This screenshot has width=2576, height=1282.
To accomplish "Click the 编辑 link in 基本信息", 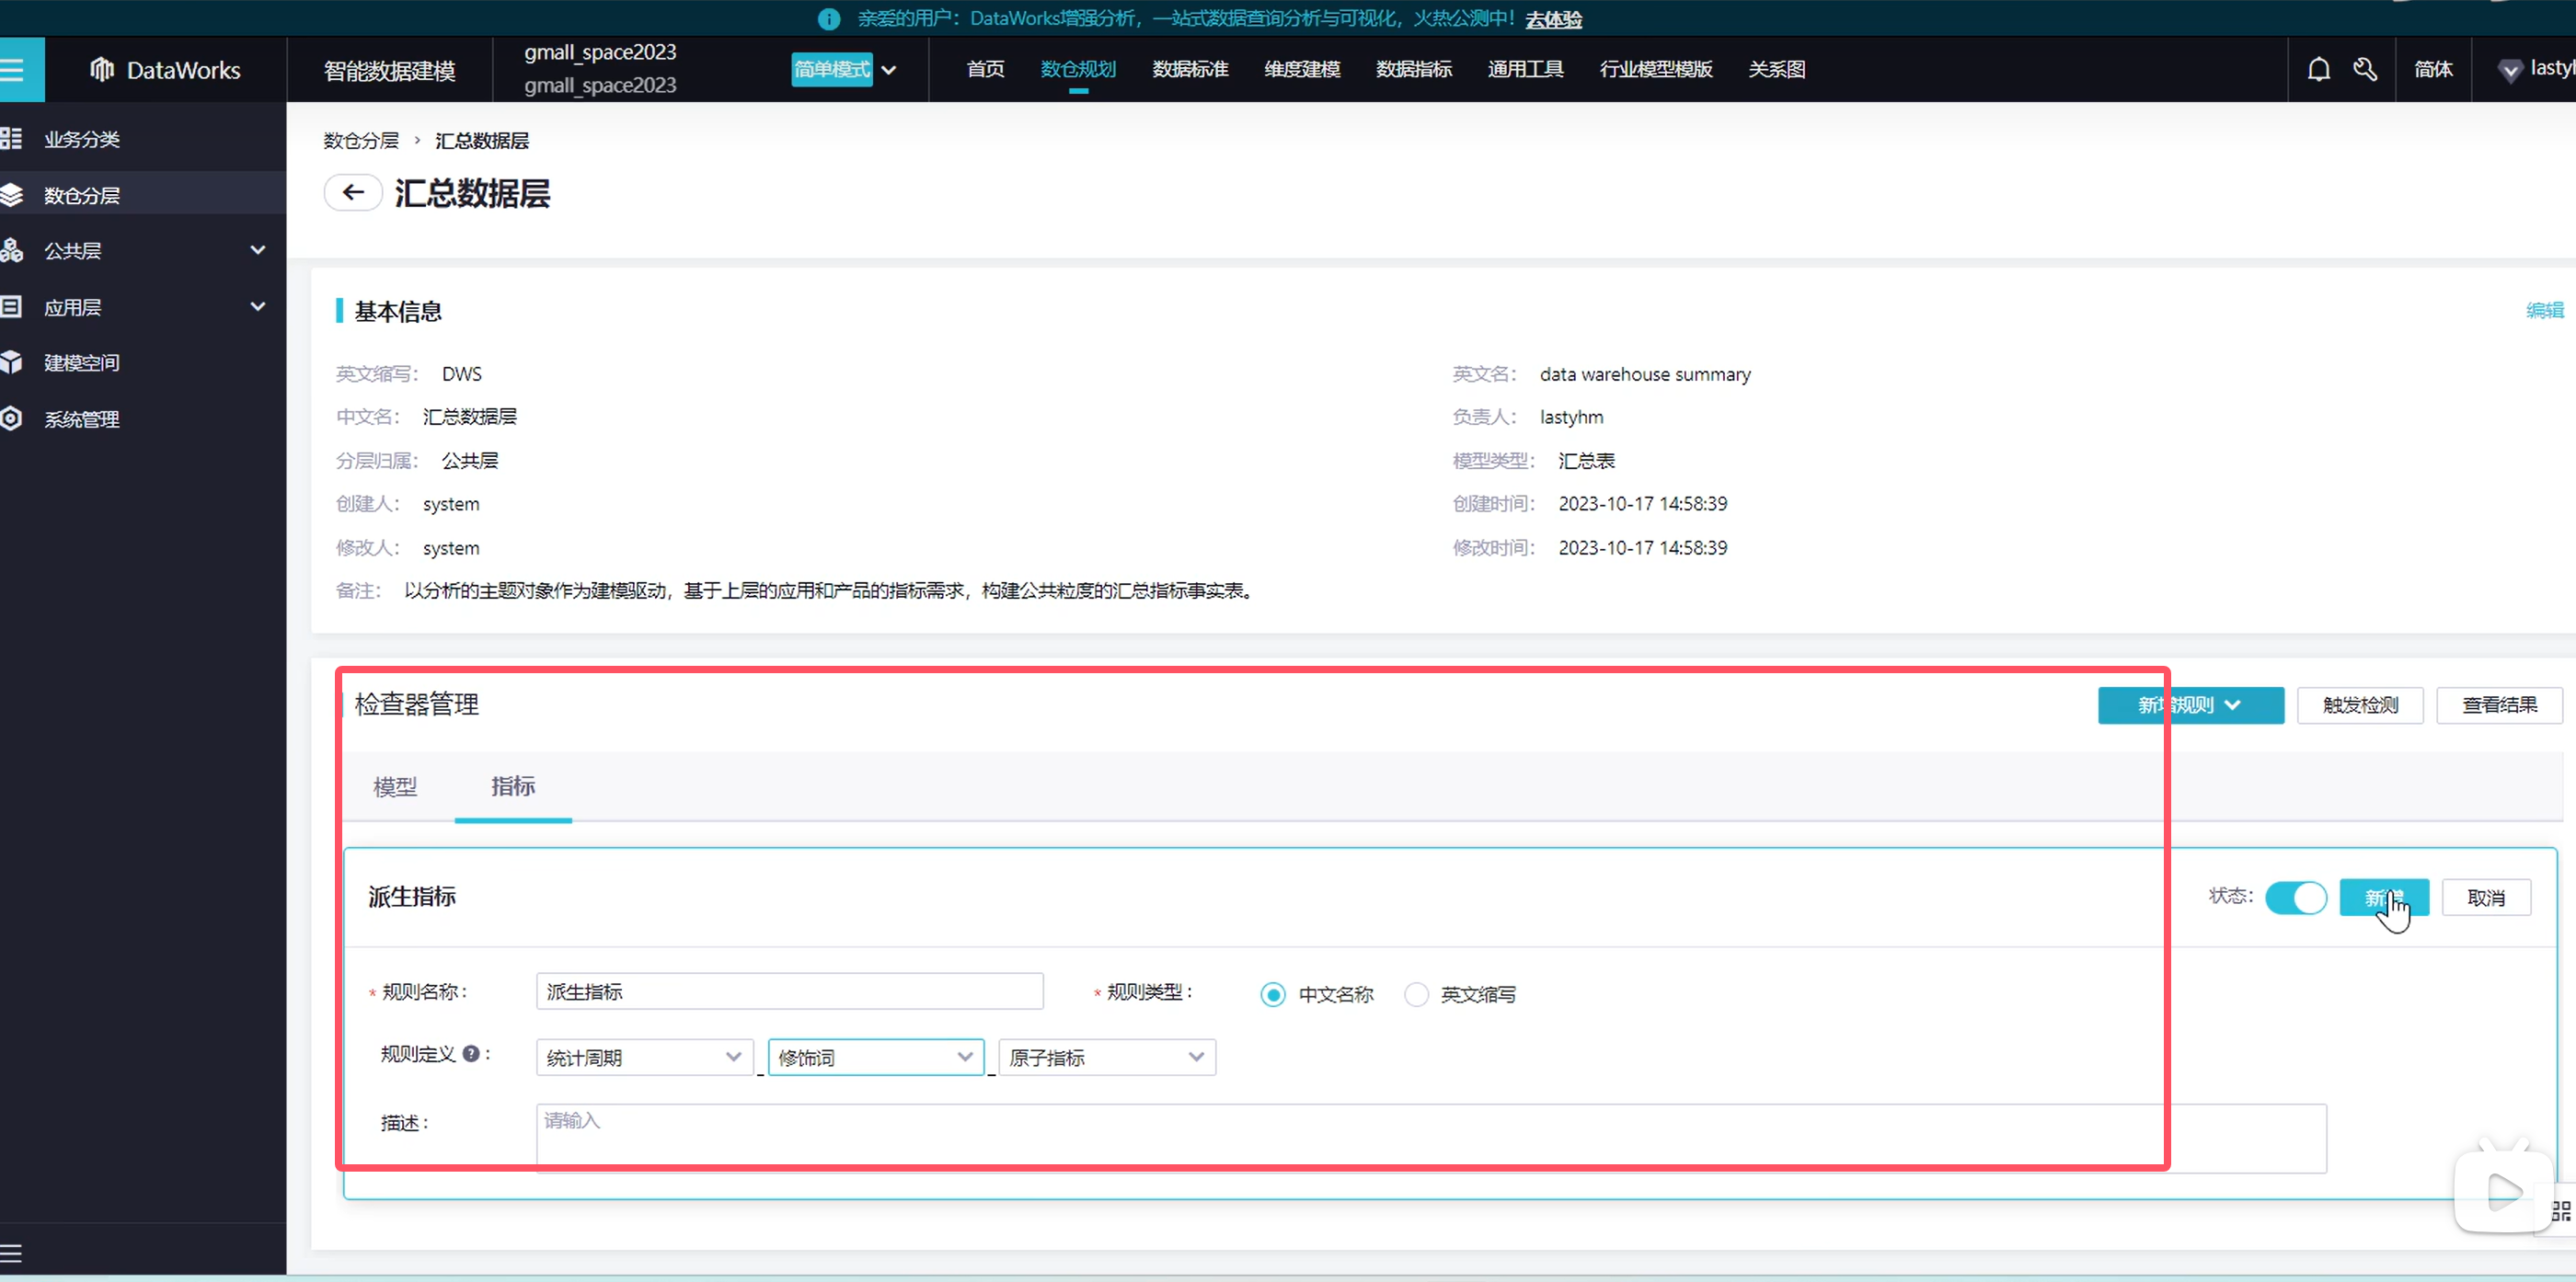I will [2543, 311].
